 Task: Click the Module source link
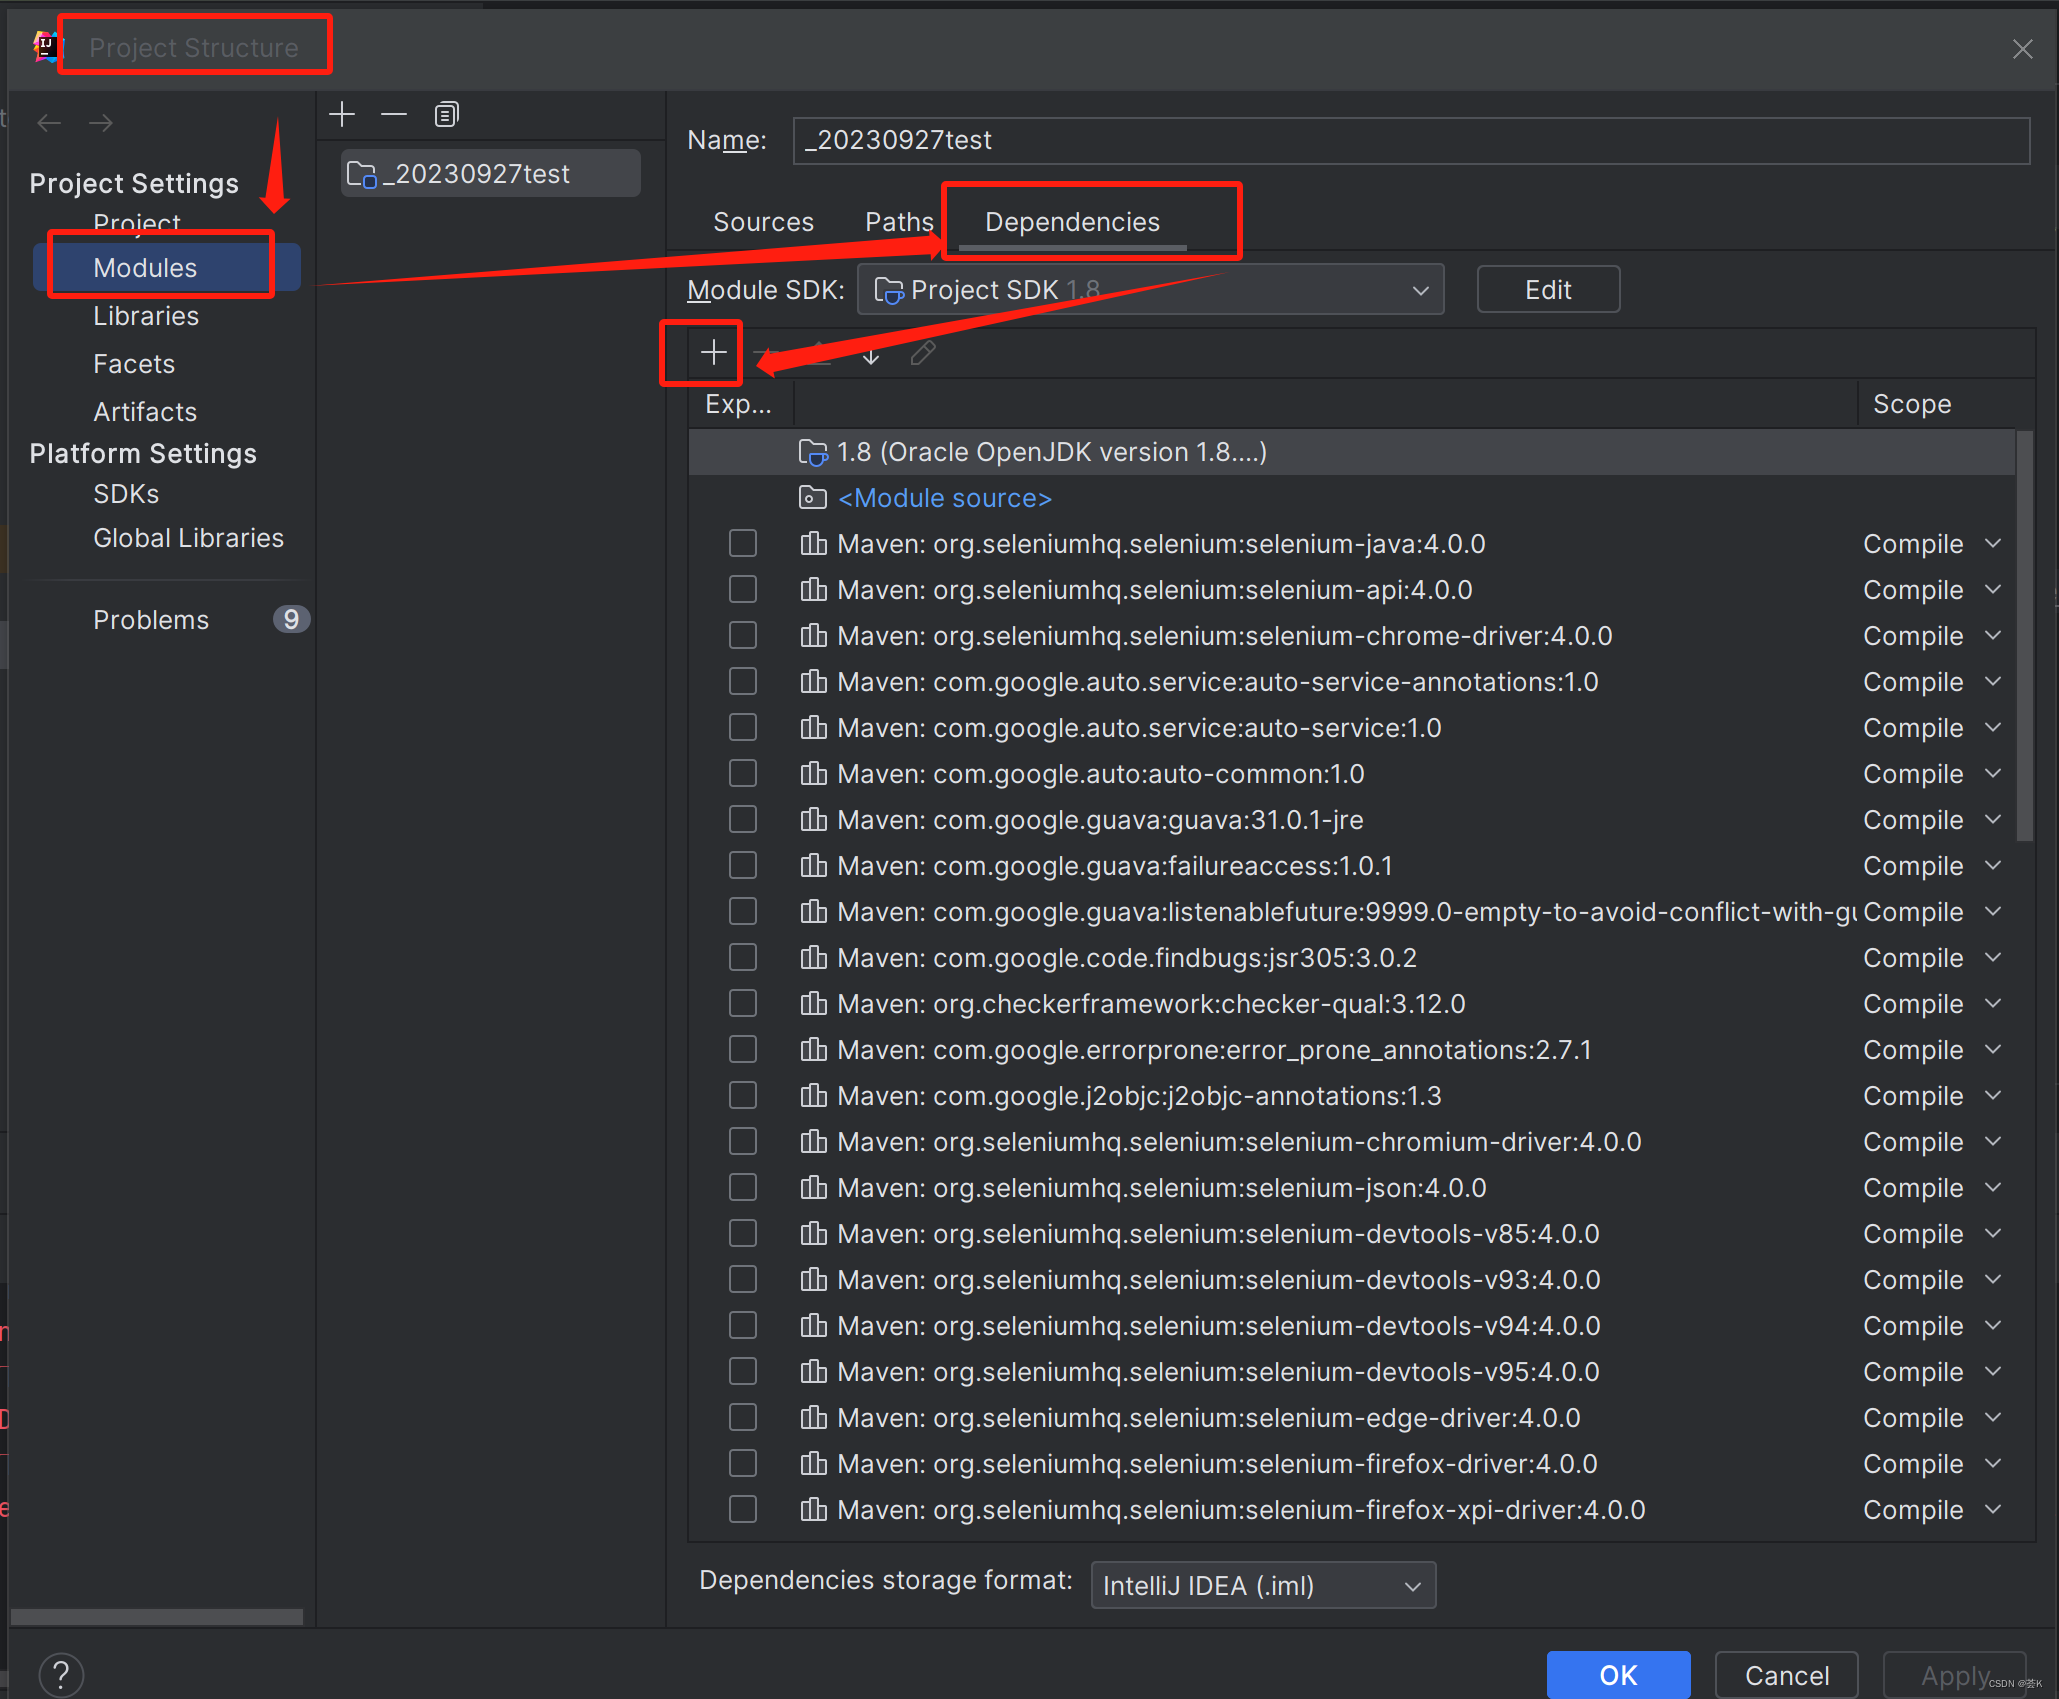point(945,498)
